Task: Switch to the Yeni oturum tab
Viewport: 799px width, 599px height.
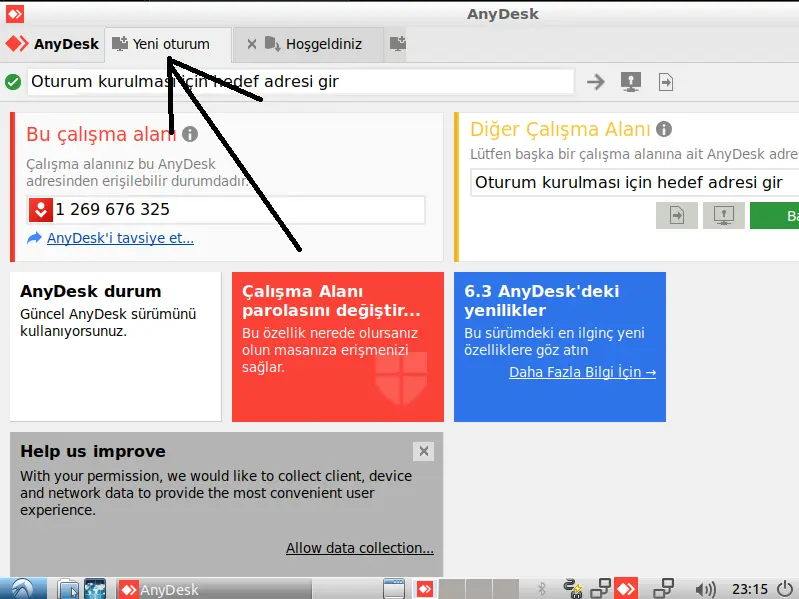Action: click(x=168, y=45)
